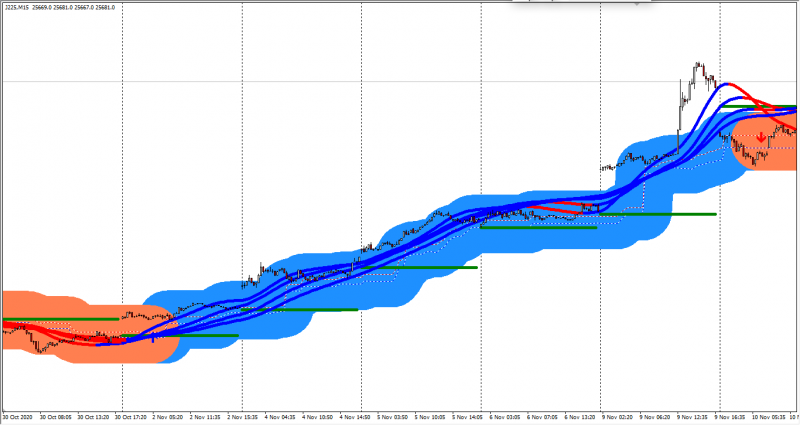
Task: Select the "6 Nov 03:05" axis label
Action: [505, 417]
